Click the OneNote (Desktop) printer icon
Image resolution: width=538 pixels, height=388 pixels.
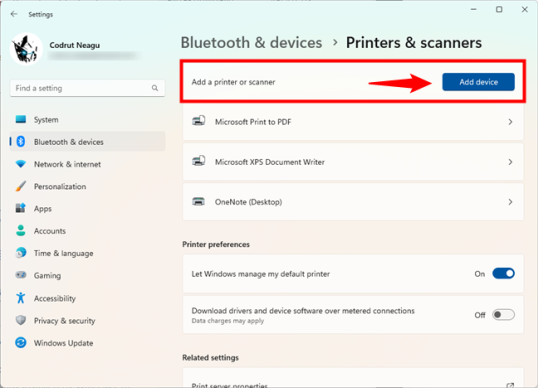pyautogui.click(x=199, y=201)
